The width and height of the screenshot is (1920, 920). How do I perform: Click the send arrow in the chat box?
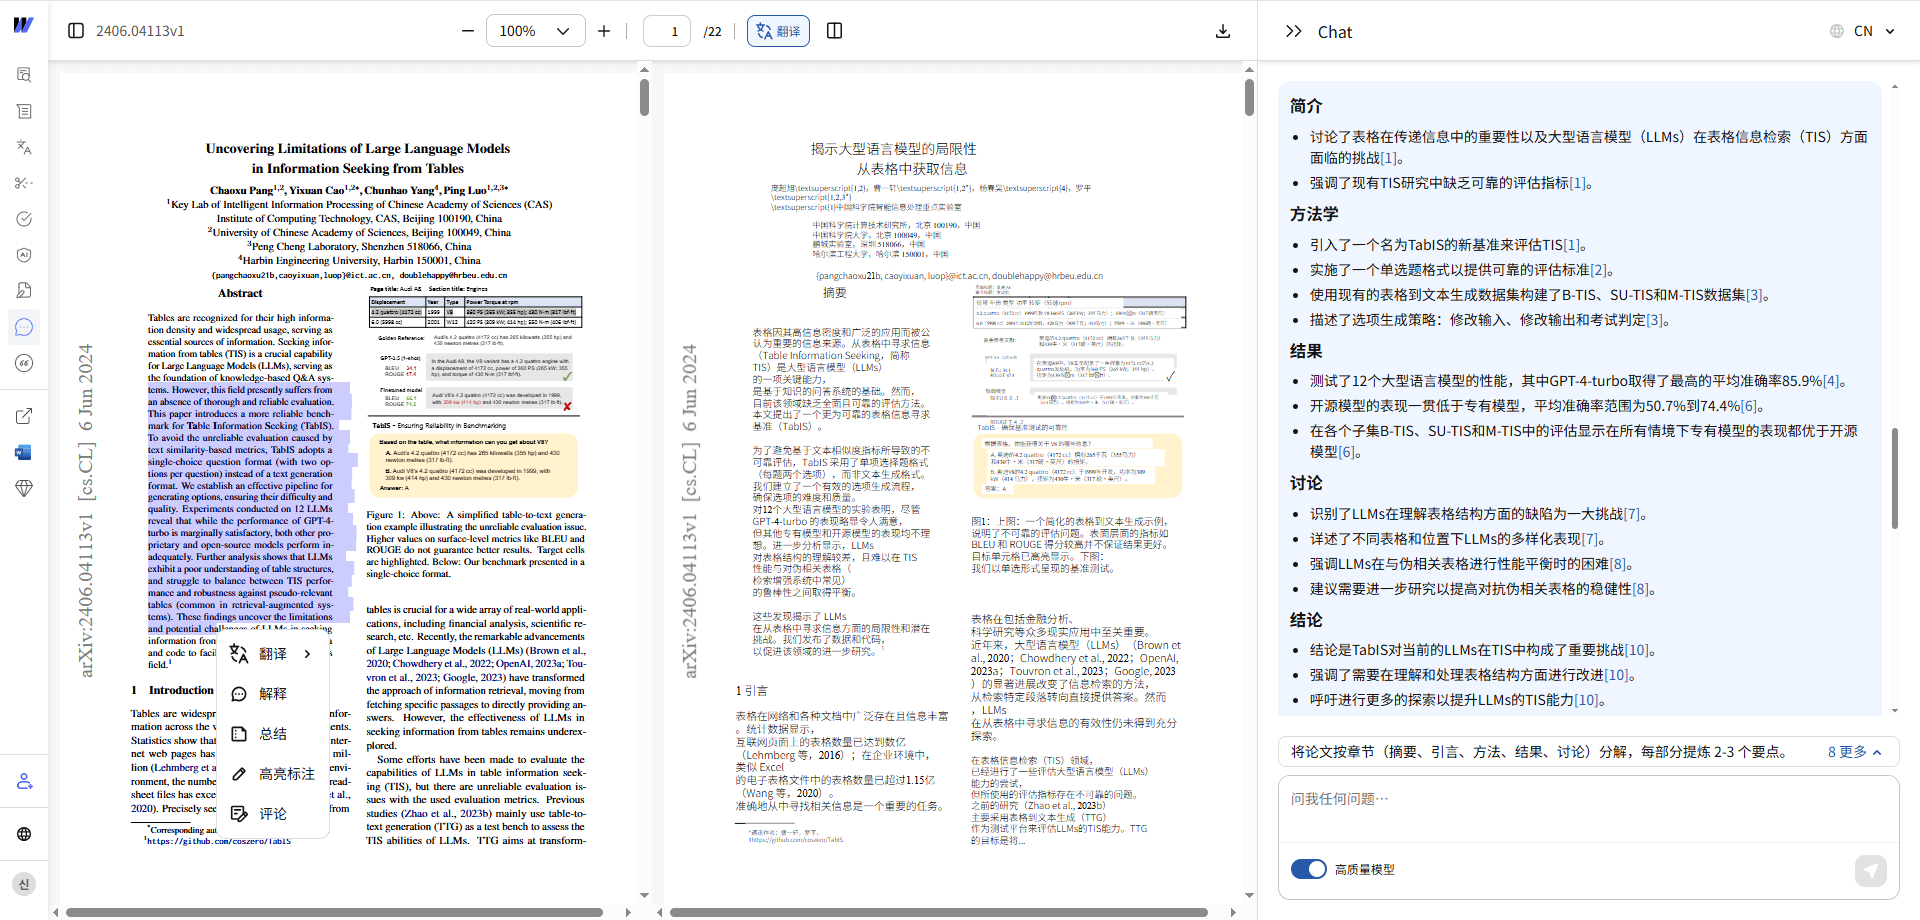(1871, 871)
